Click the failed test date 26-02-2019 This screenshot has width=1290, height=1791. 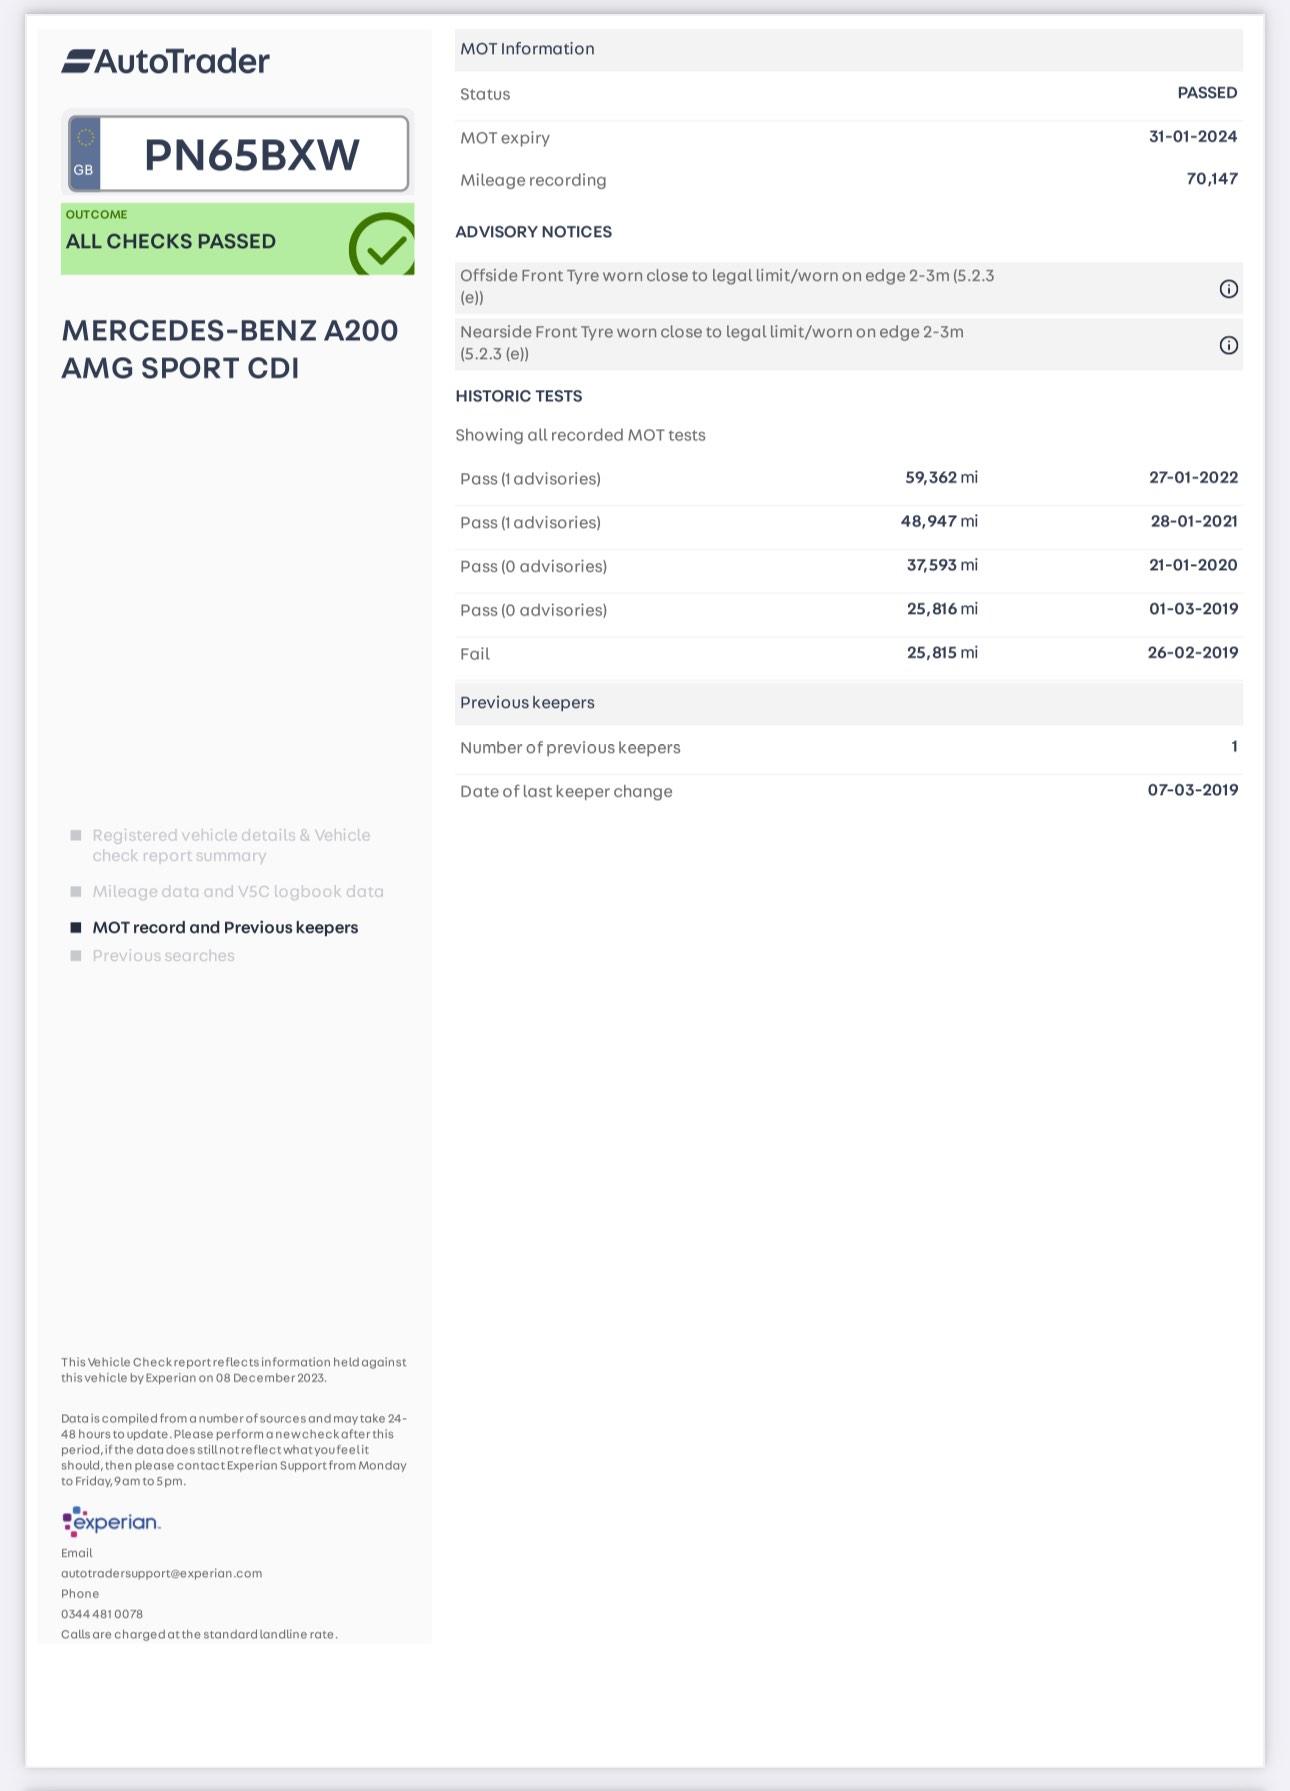1193,653
